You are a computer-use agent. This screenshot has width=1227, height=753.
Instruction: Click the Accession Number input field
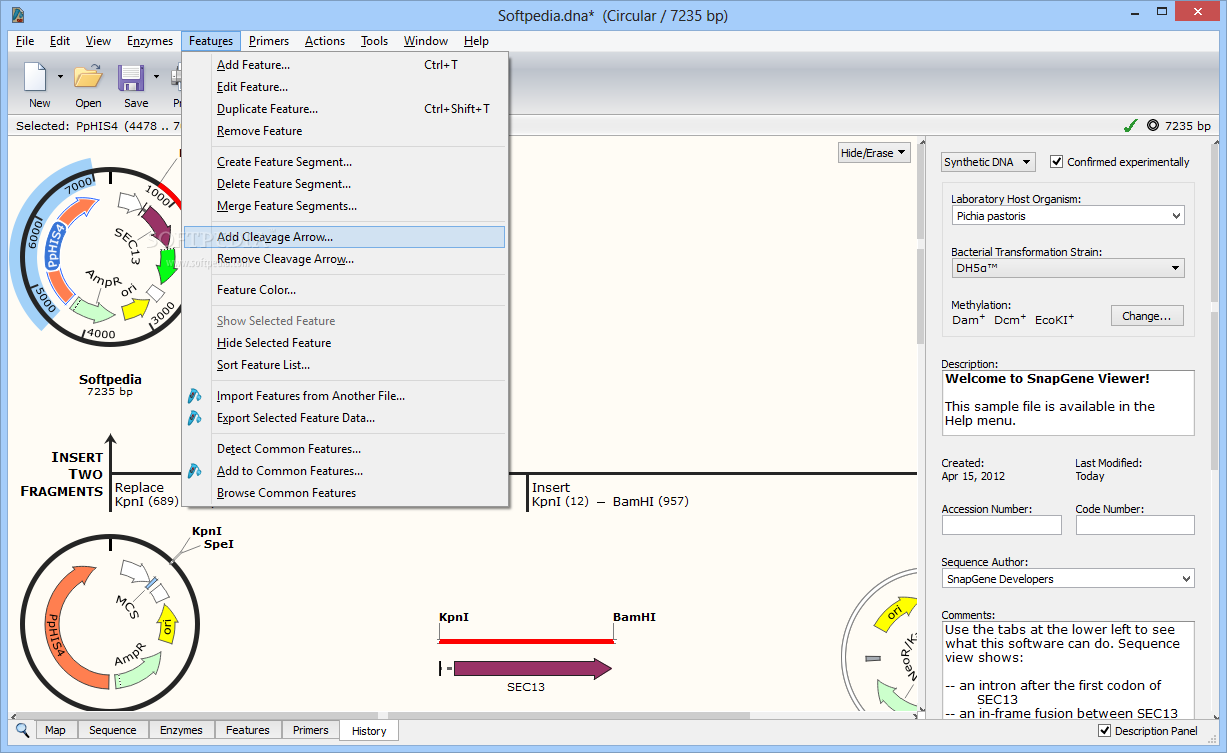pos(1002,525)
